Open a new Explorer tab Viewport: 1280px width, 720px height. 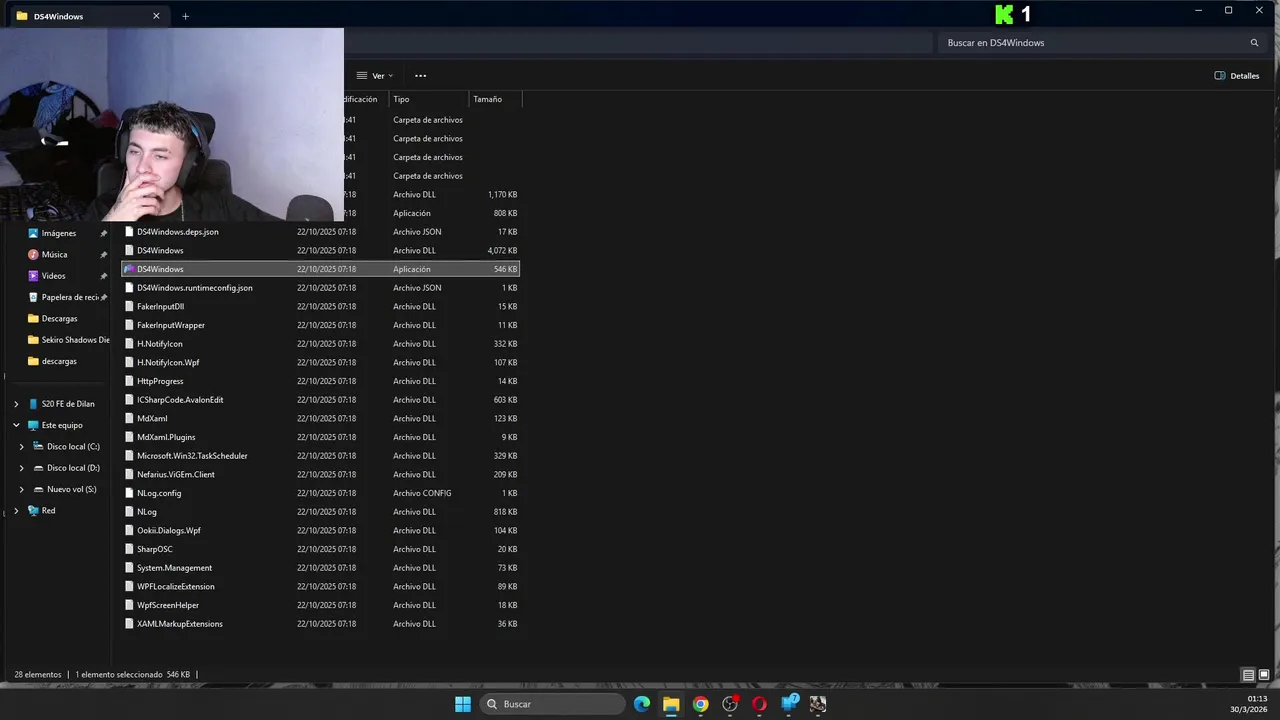click(x=185, y=16)
